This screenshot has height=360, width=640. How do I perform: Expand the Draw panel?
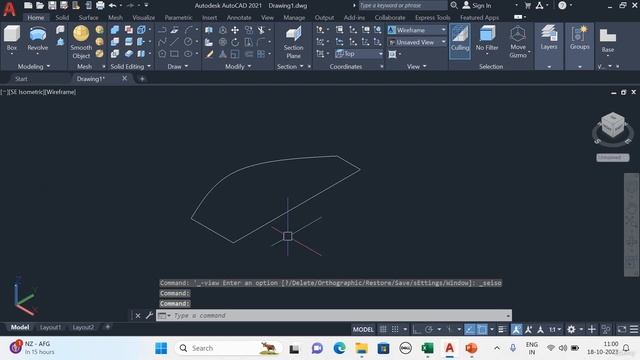(178, 66)
